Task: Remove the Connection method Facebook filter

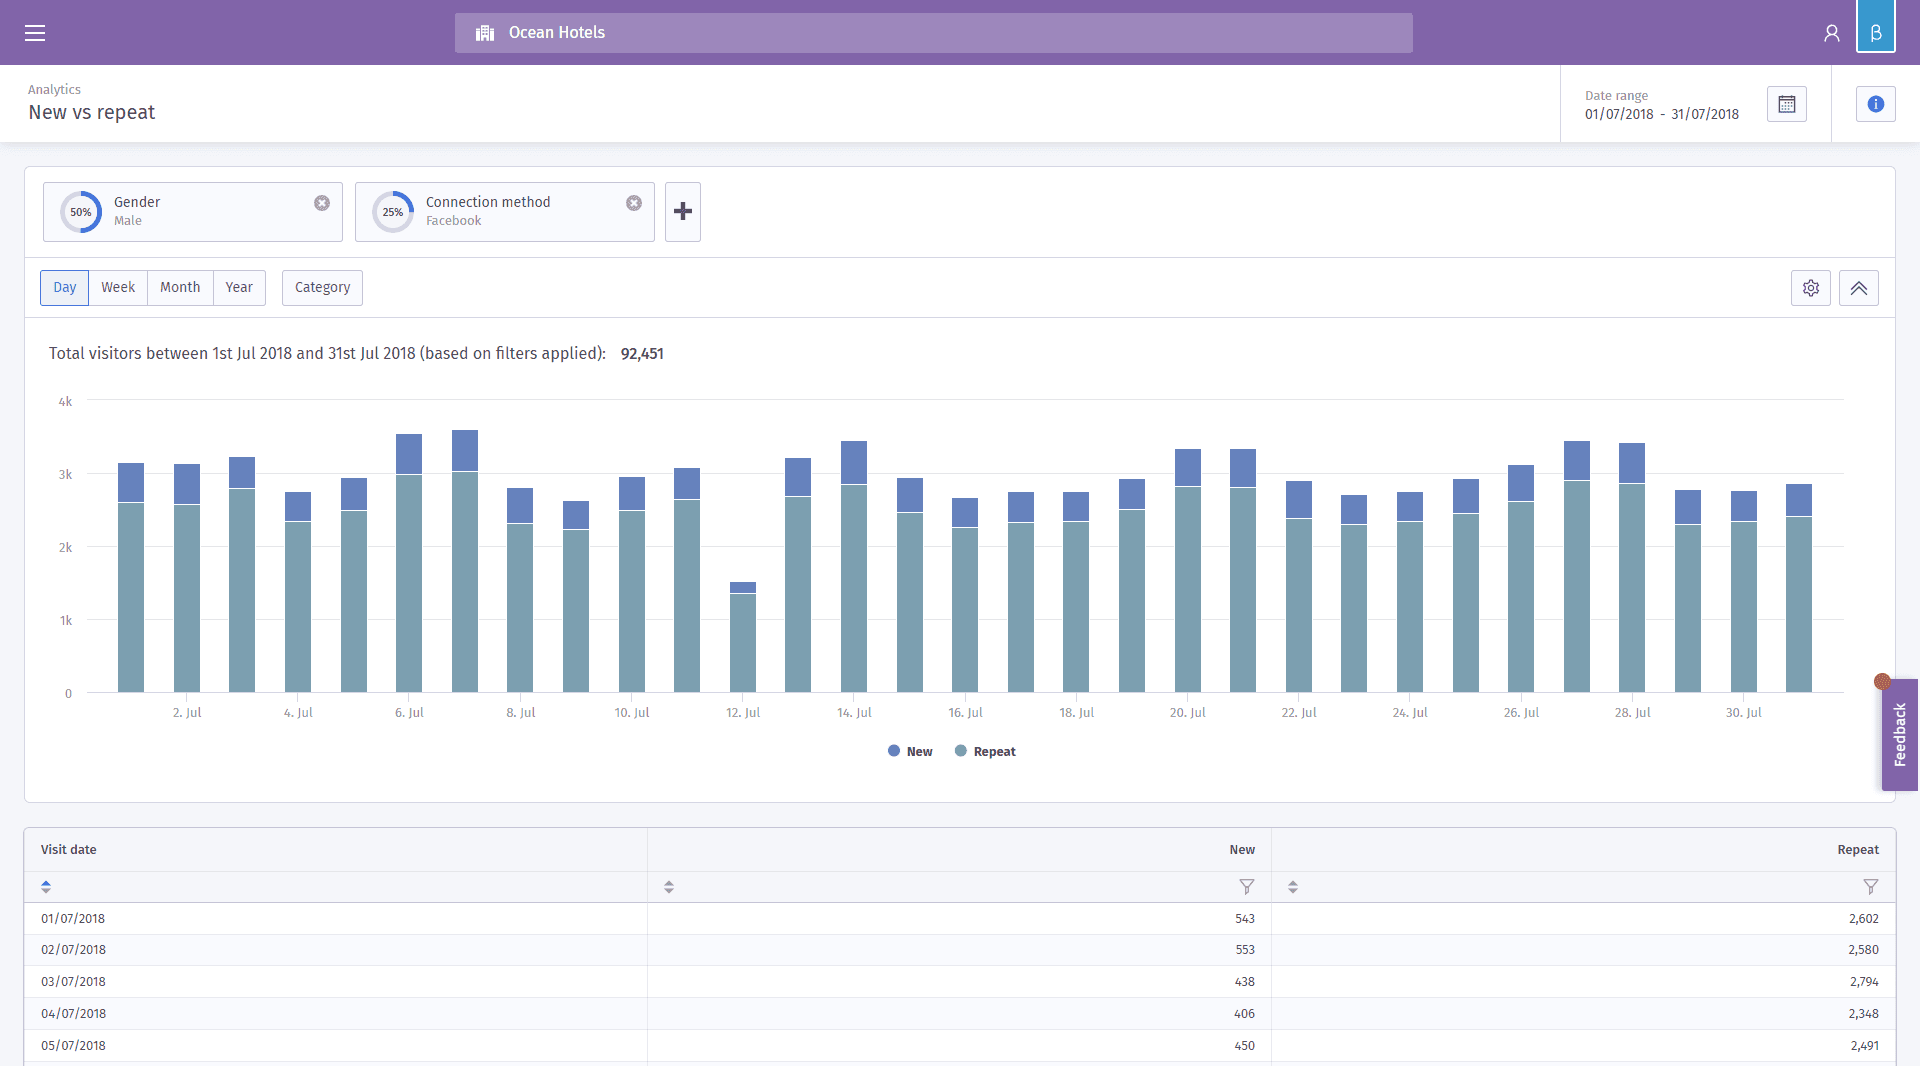Action: 634,203
